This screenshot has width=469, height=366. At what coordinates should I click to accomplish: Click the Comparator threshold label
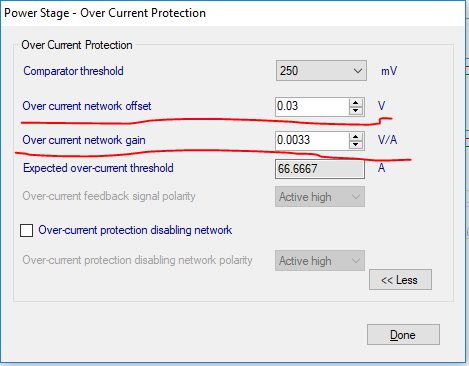73,71
